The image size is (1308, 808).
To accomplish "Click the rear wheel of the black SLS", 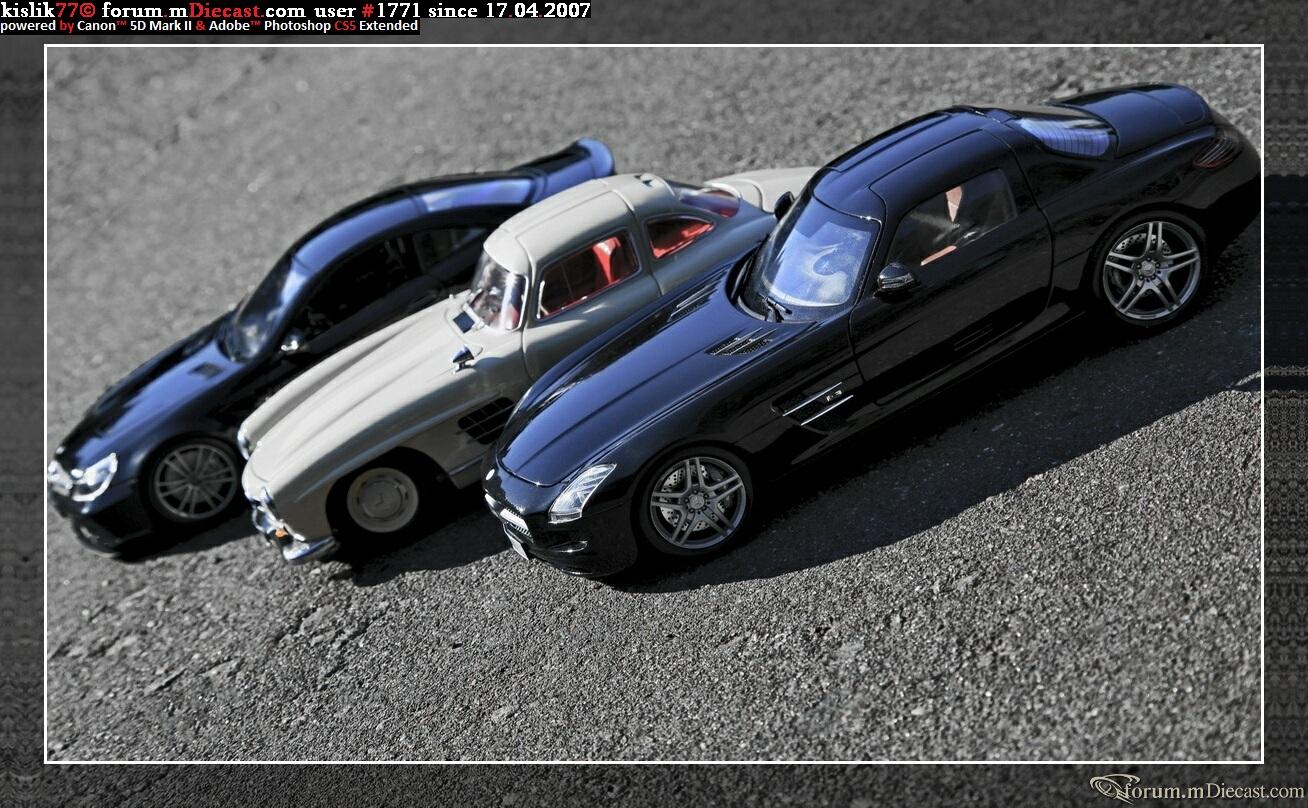I will [x=1151, y=270].
